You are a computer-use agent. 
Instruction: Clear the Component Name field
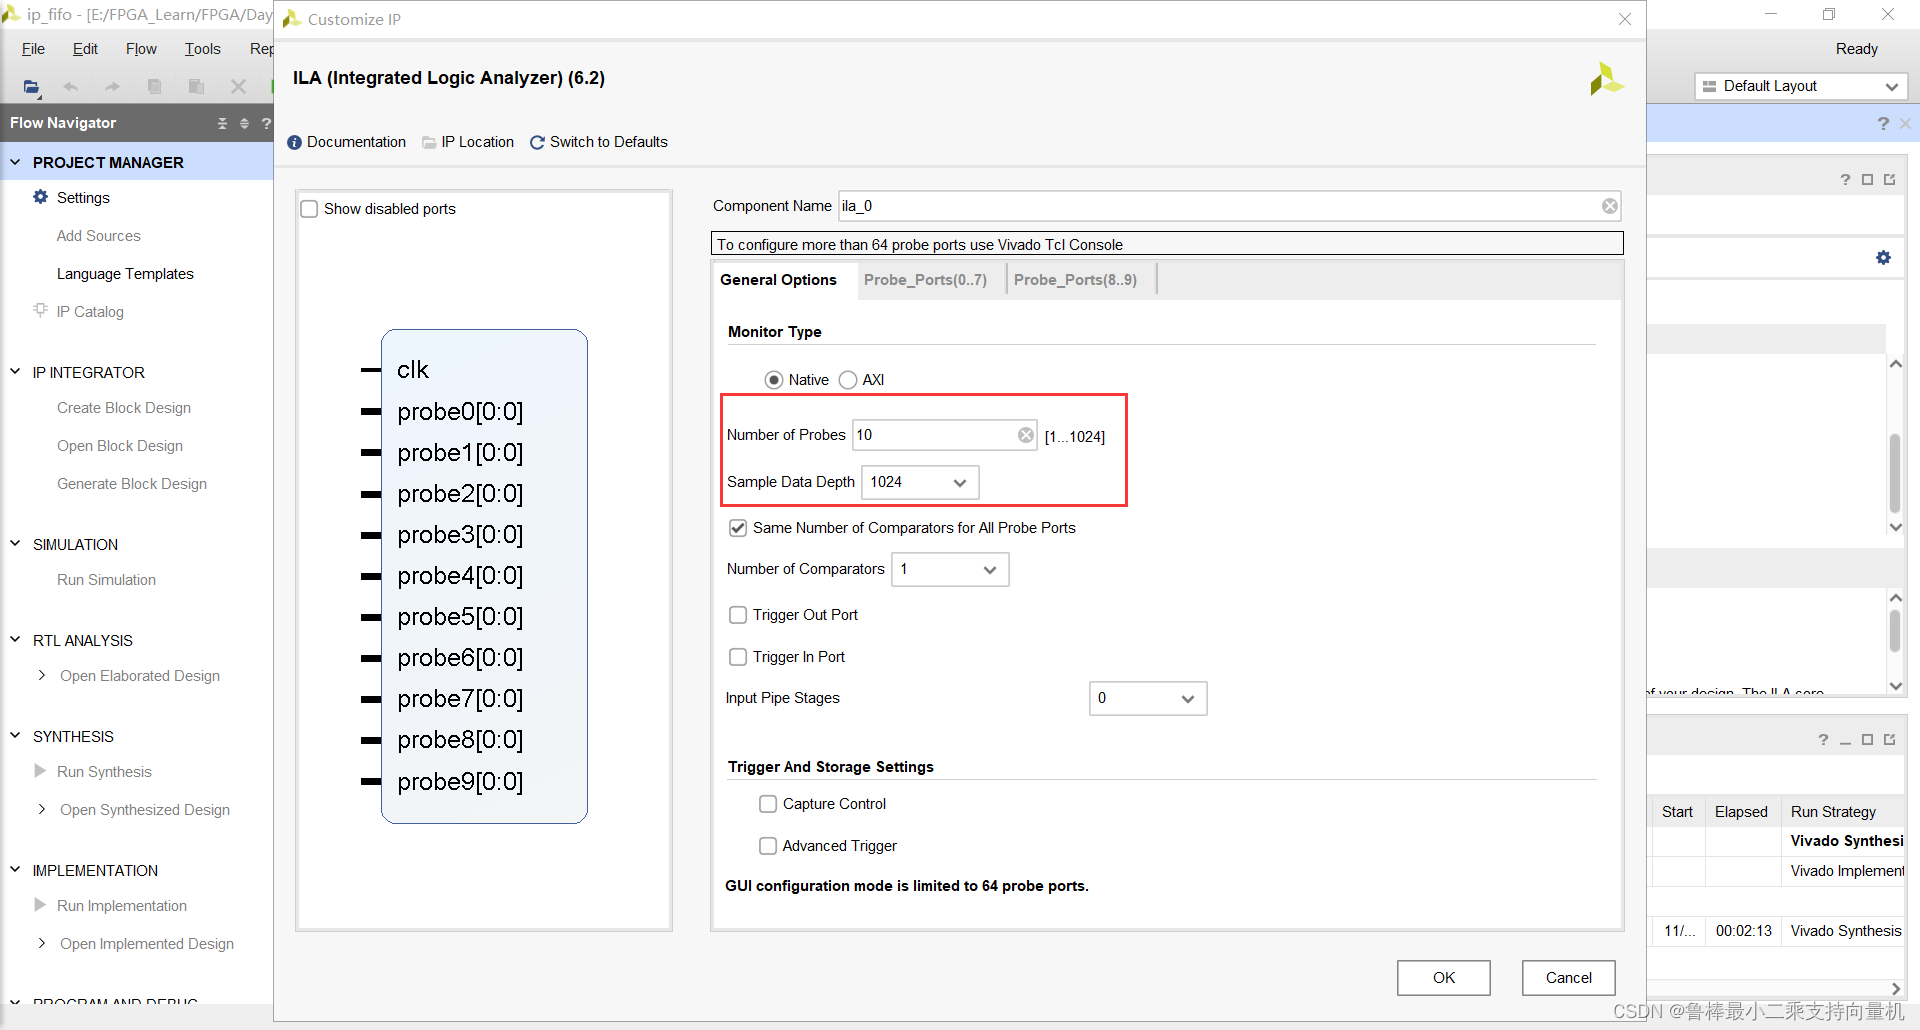(1610, 206)
